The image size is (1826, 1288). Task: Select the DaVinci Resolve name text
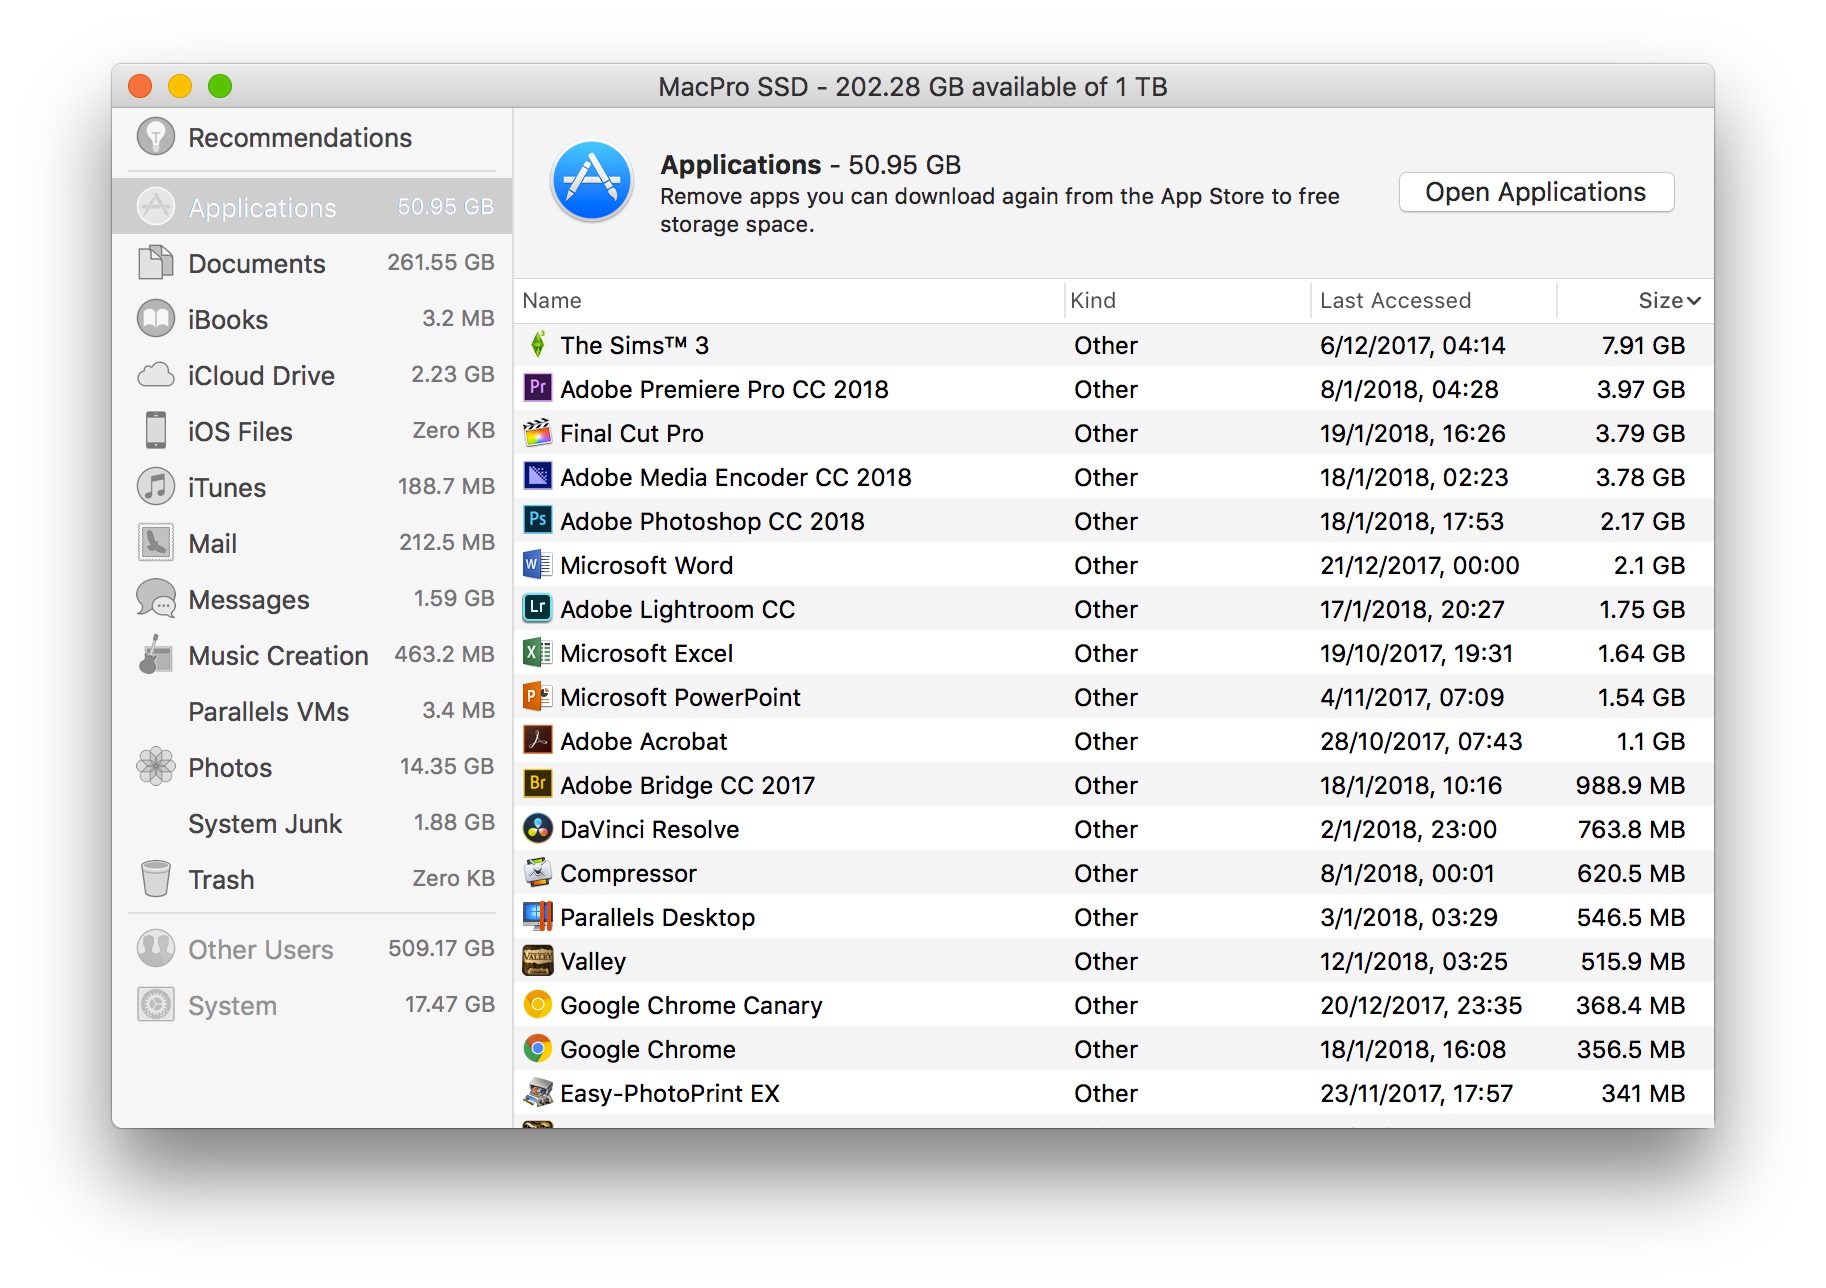click(650, 829)
